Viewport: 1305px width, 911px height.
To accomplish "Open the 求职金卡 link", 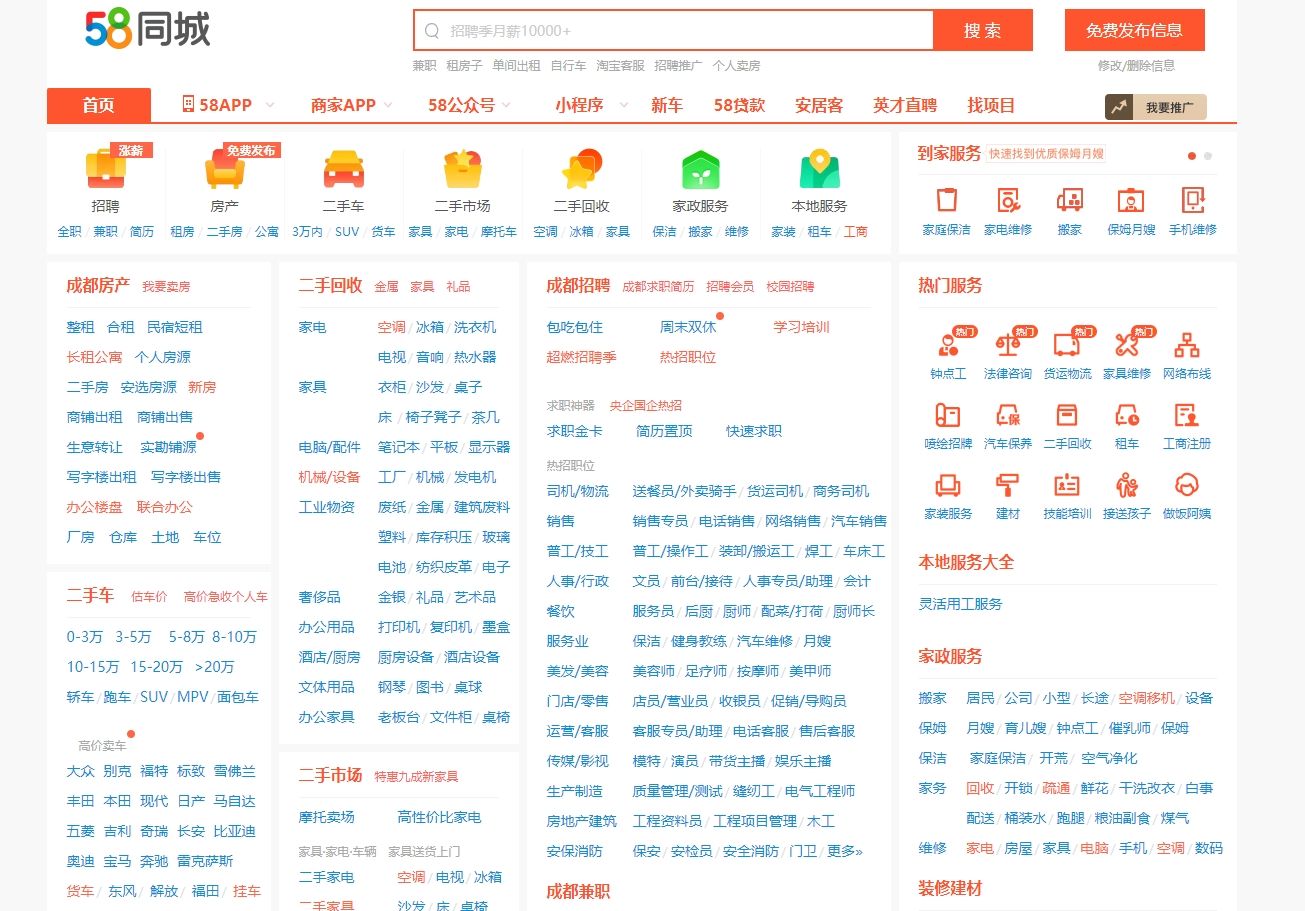I will click(574, 431).
